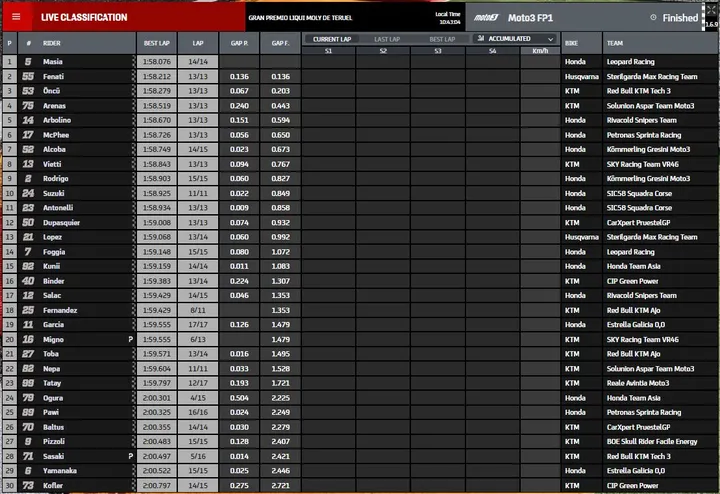This screenshot has width=720, height=494.
Task: Click the MotoGP logo
Action: click(x=486, y=17)
